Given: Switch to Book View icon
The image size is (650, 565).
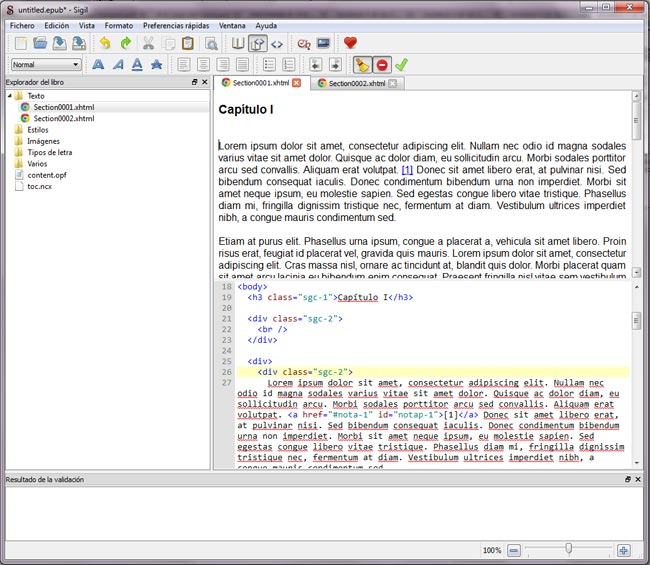Looking at the screenshot, I should click(238, 43).
